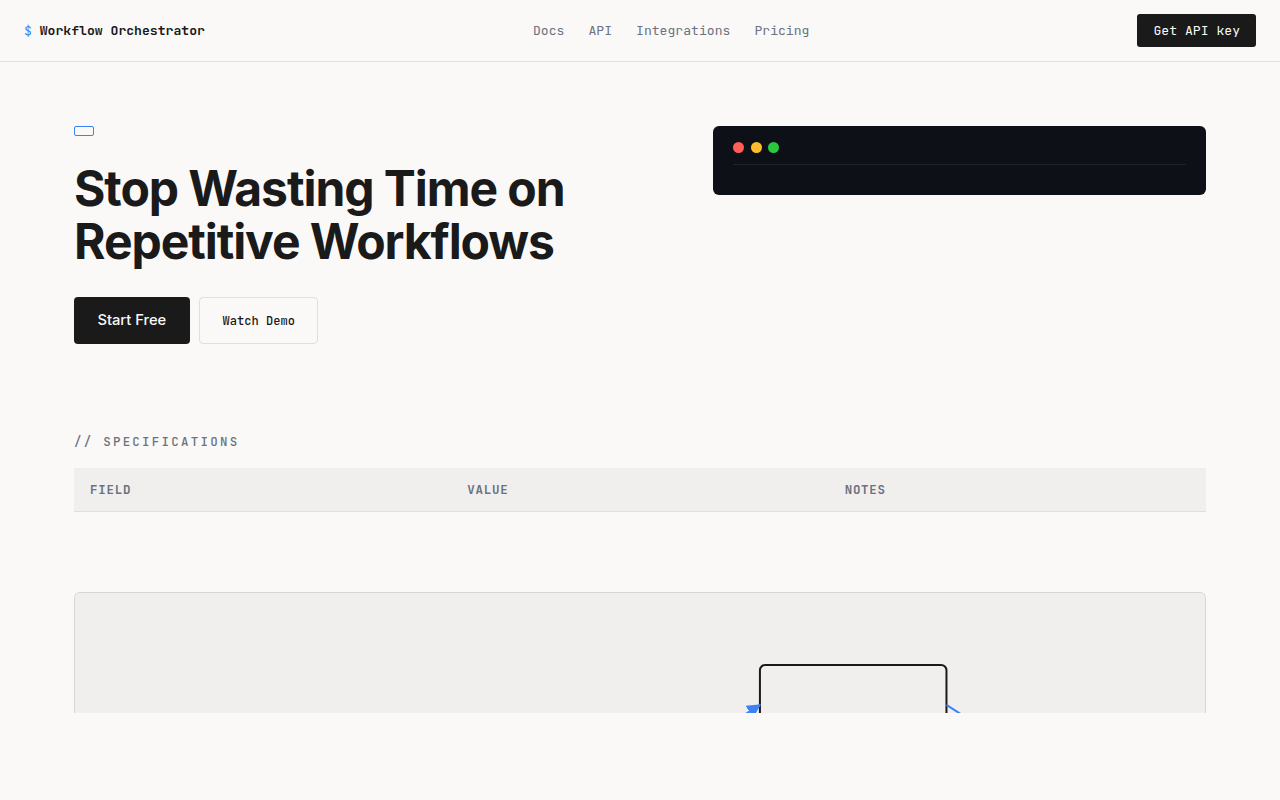
Task: Open the Docs page
Action: point(548,31)
